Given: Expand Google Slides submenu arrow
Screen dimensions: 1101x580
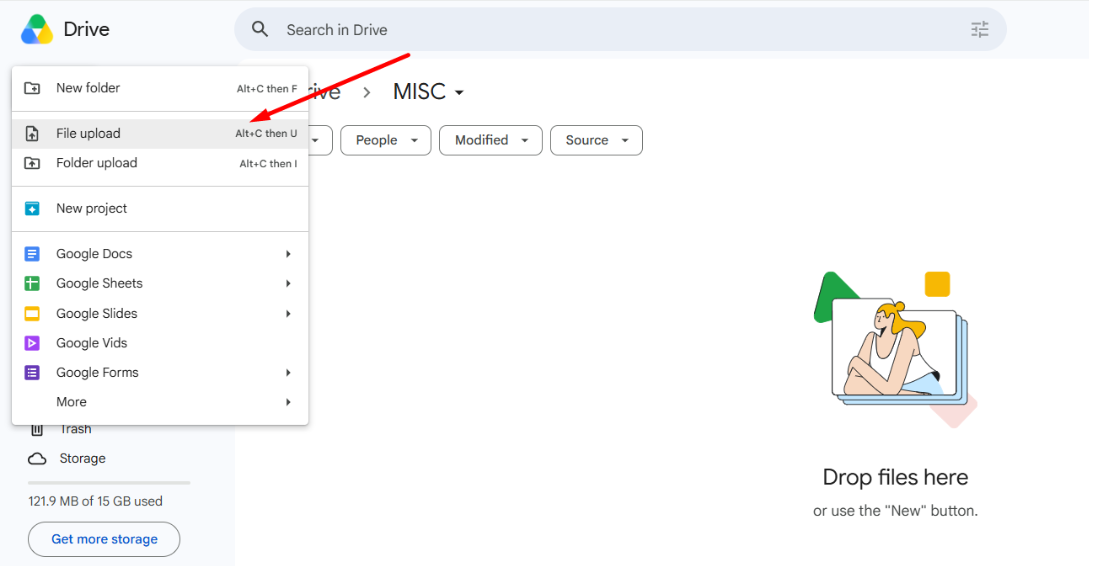Looking at the screenshot, I should (x=288, y=313).
